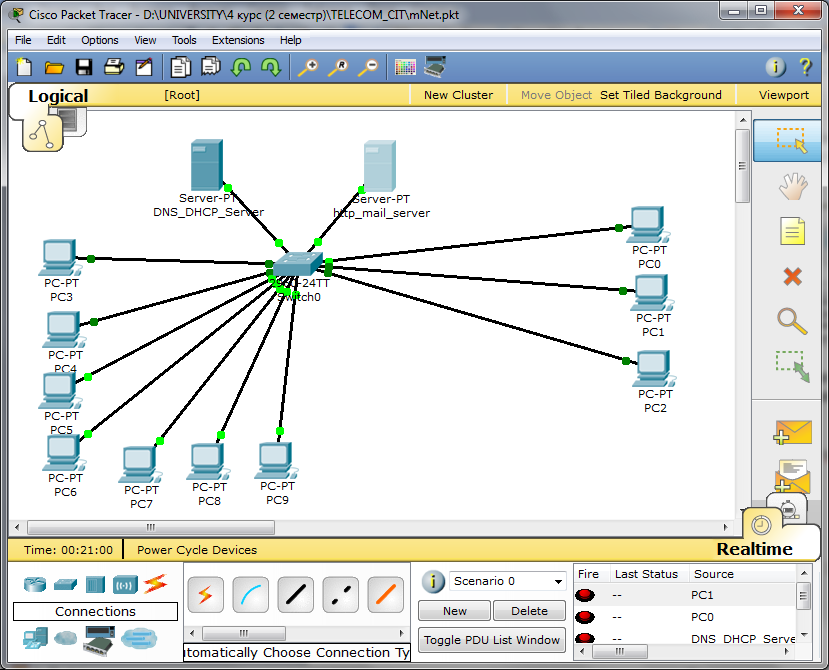829x670 pixels.
Task: Click the Copy toolbar icon
Action: click(x=180, y=67)
